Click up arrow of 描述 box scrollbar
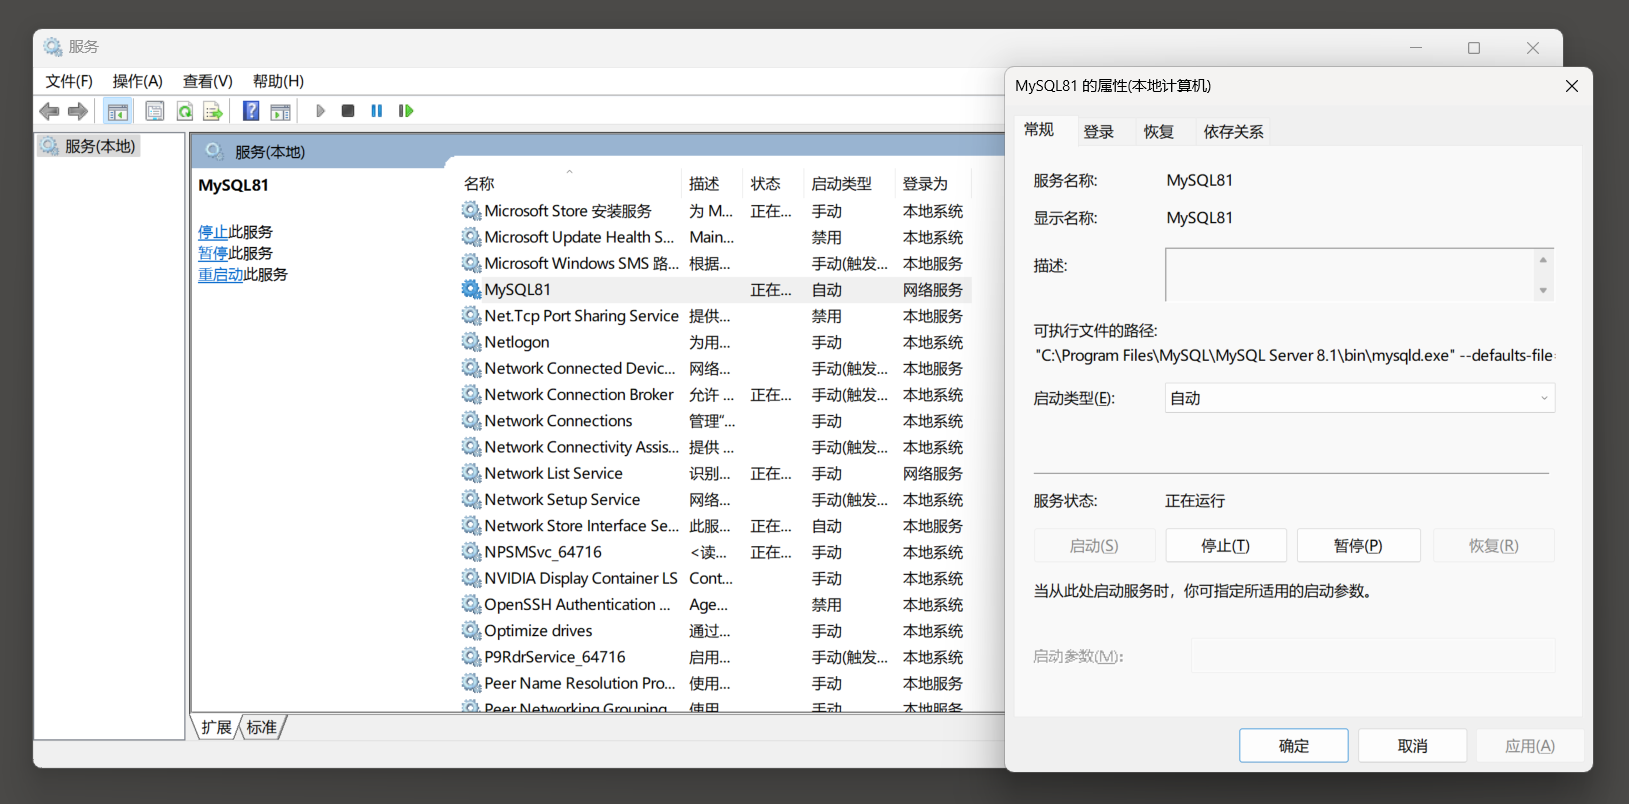Image resolution: width=1629 pixels, height=804 pixels. tap(1544, 259)
